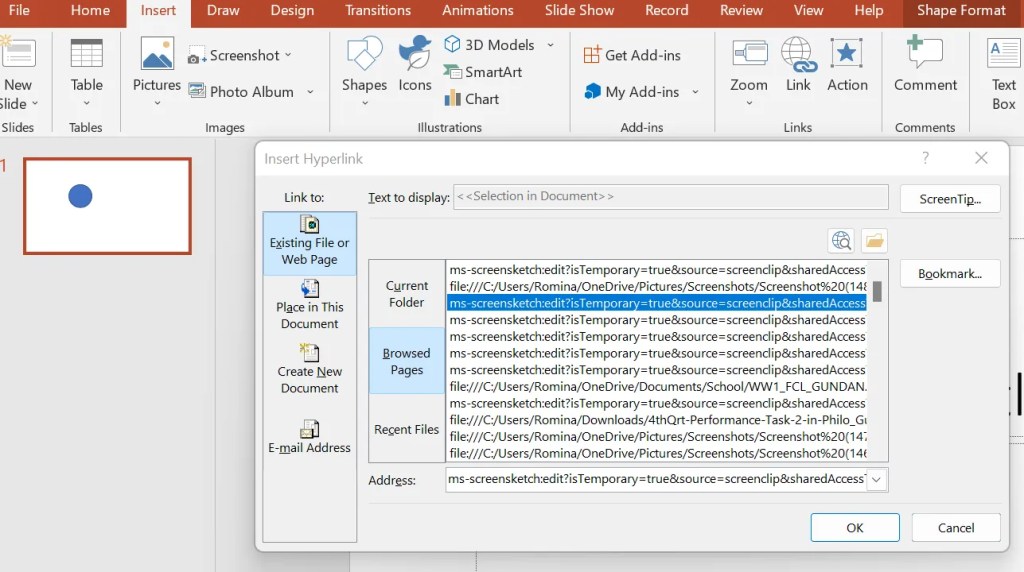Click the Browse for File folder icon
Image resolution: width=1024 pixels, height=572 pixels.
click(x=874, y=240)
